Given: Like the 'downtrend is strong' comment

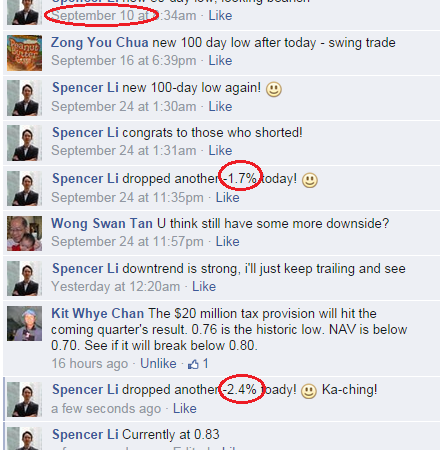Looking at the screenshot, I should tap(204, 286).
